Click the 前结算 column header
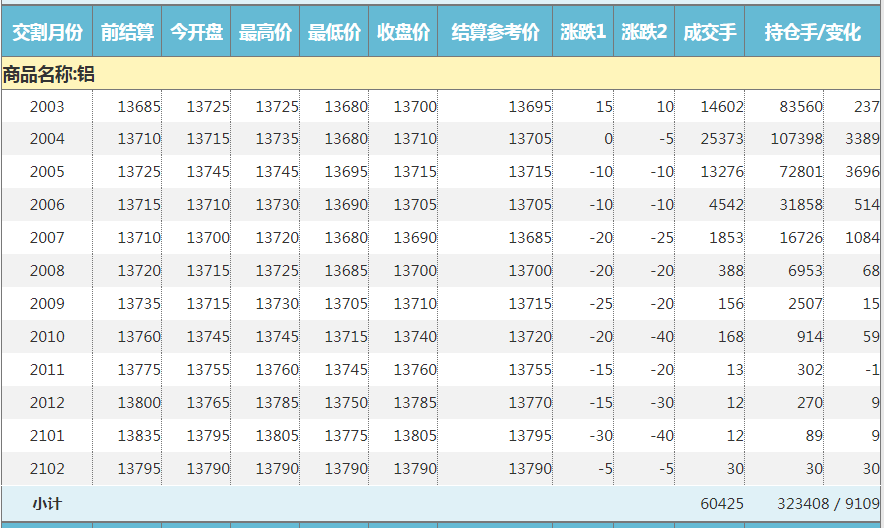The width and height of the screenshot is (884, 528). point(127,32)
